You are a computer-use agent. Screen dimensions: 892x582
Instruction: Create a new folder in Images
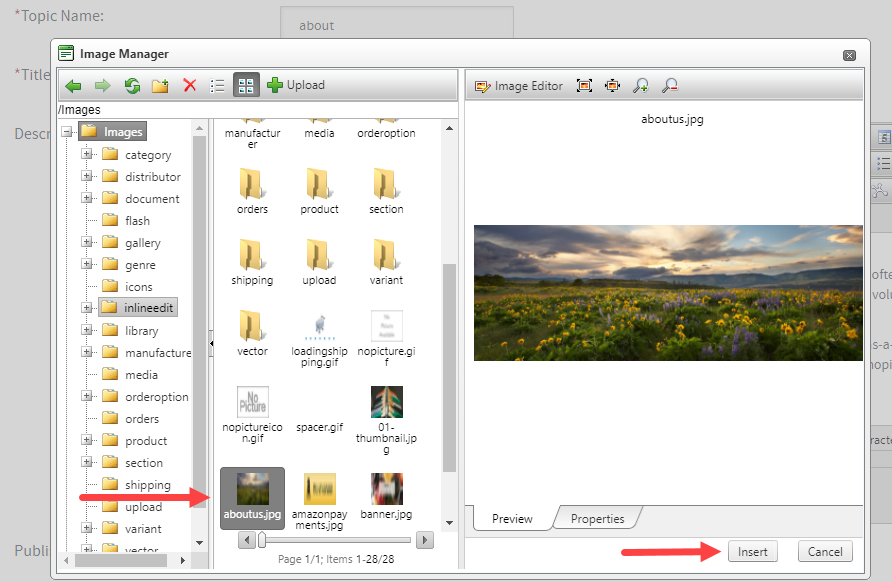(159, 85)
